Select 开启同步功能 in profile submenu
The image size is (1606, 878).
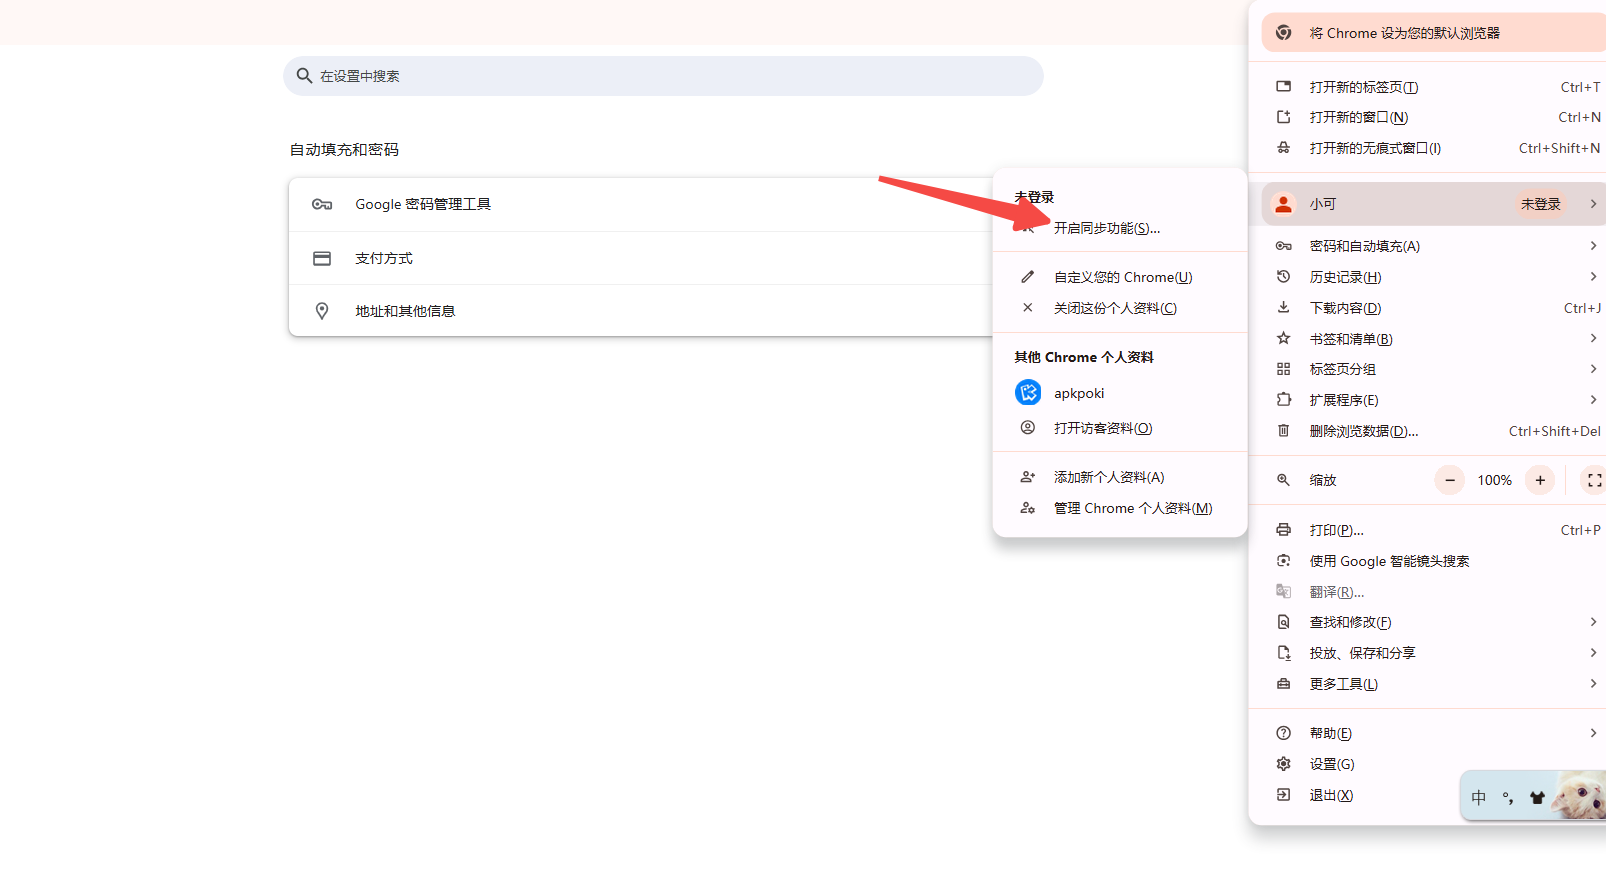[1120, 228]
